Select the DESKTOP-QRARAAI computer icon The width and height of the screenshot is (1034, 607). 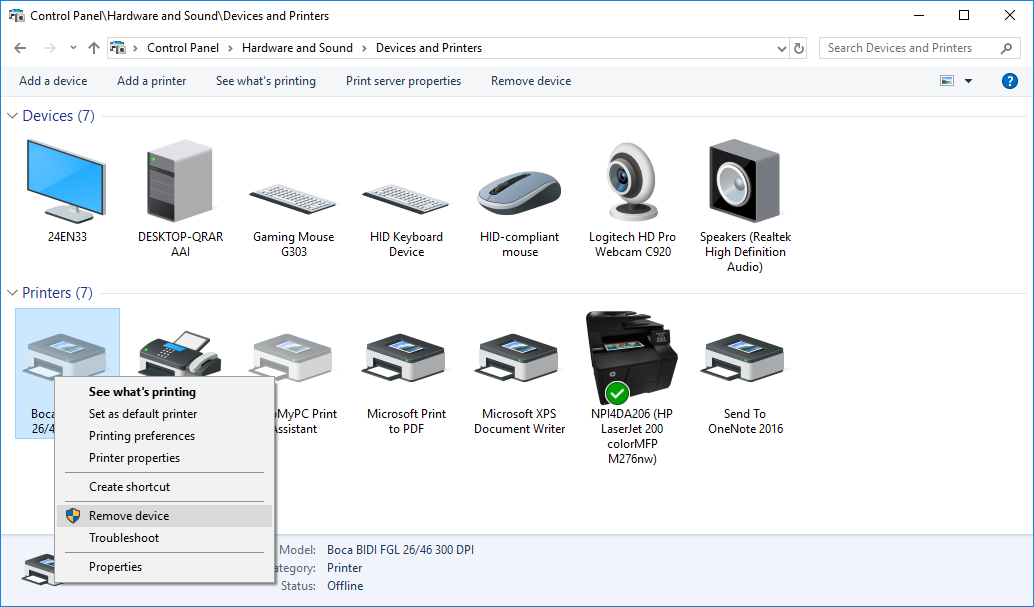(x=180, y=181)
